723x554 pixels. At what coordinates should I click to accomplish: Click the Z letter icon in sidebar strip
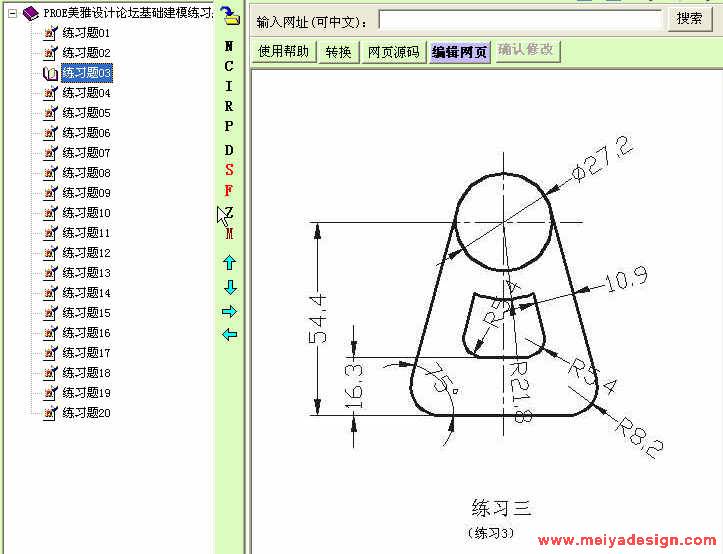pos(230,213)
